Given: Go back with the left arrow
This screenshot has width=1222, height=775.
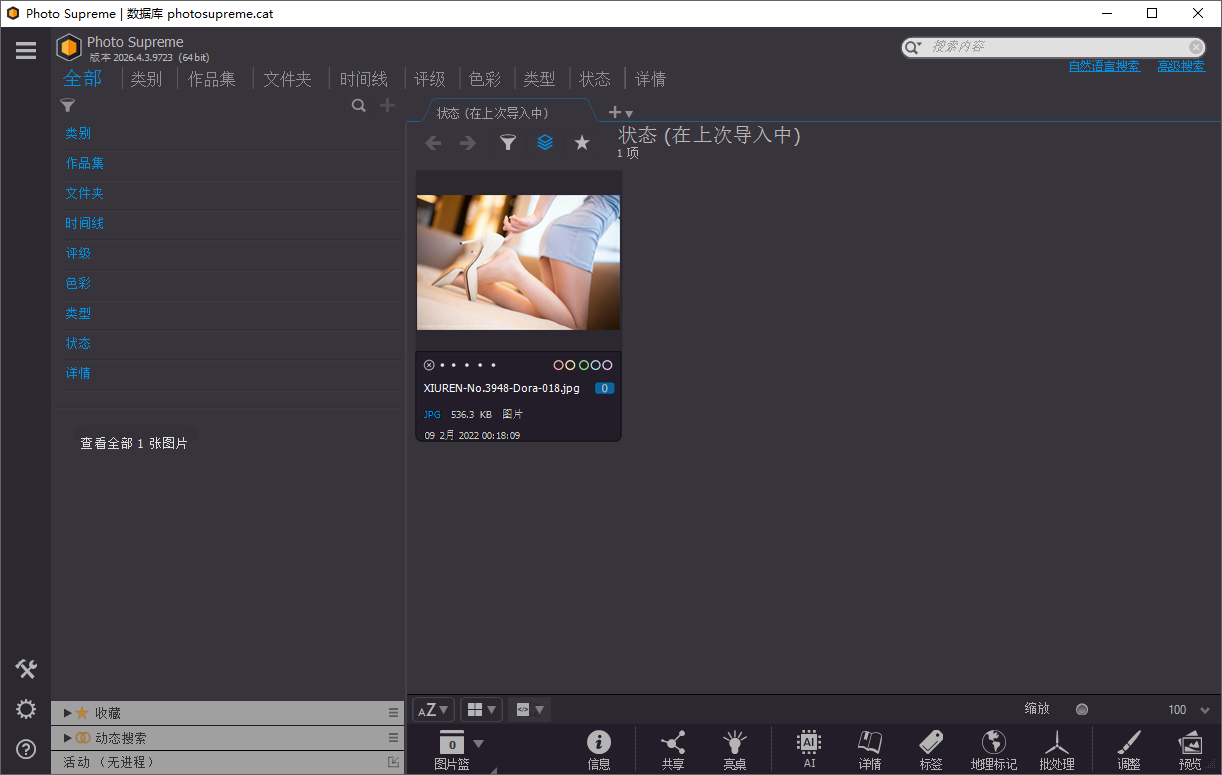Looking at the screenshot, I should click(433, 143).
